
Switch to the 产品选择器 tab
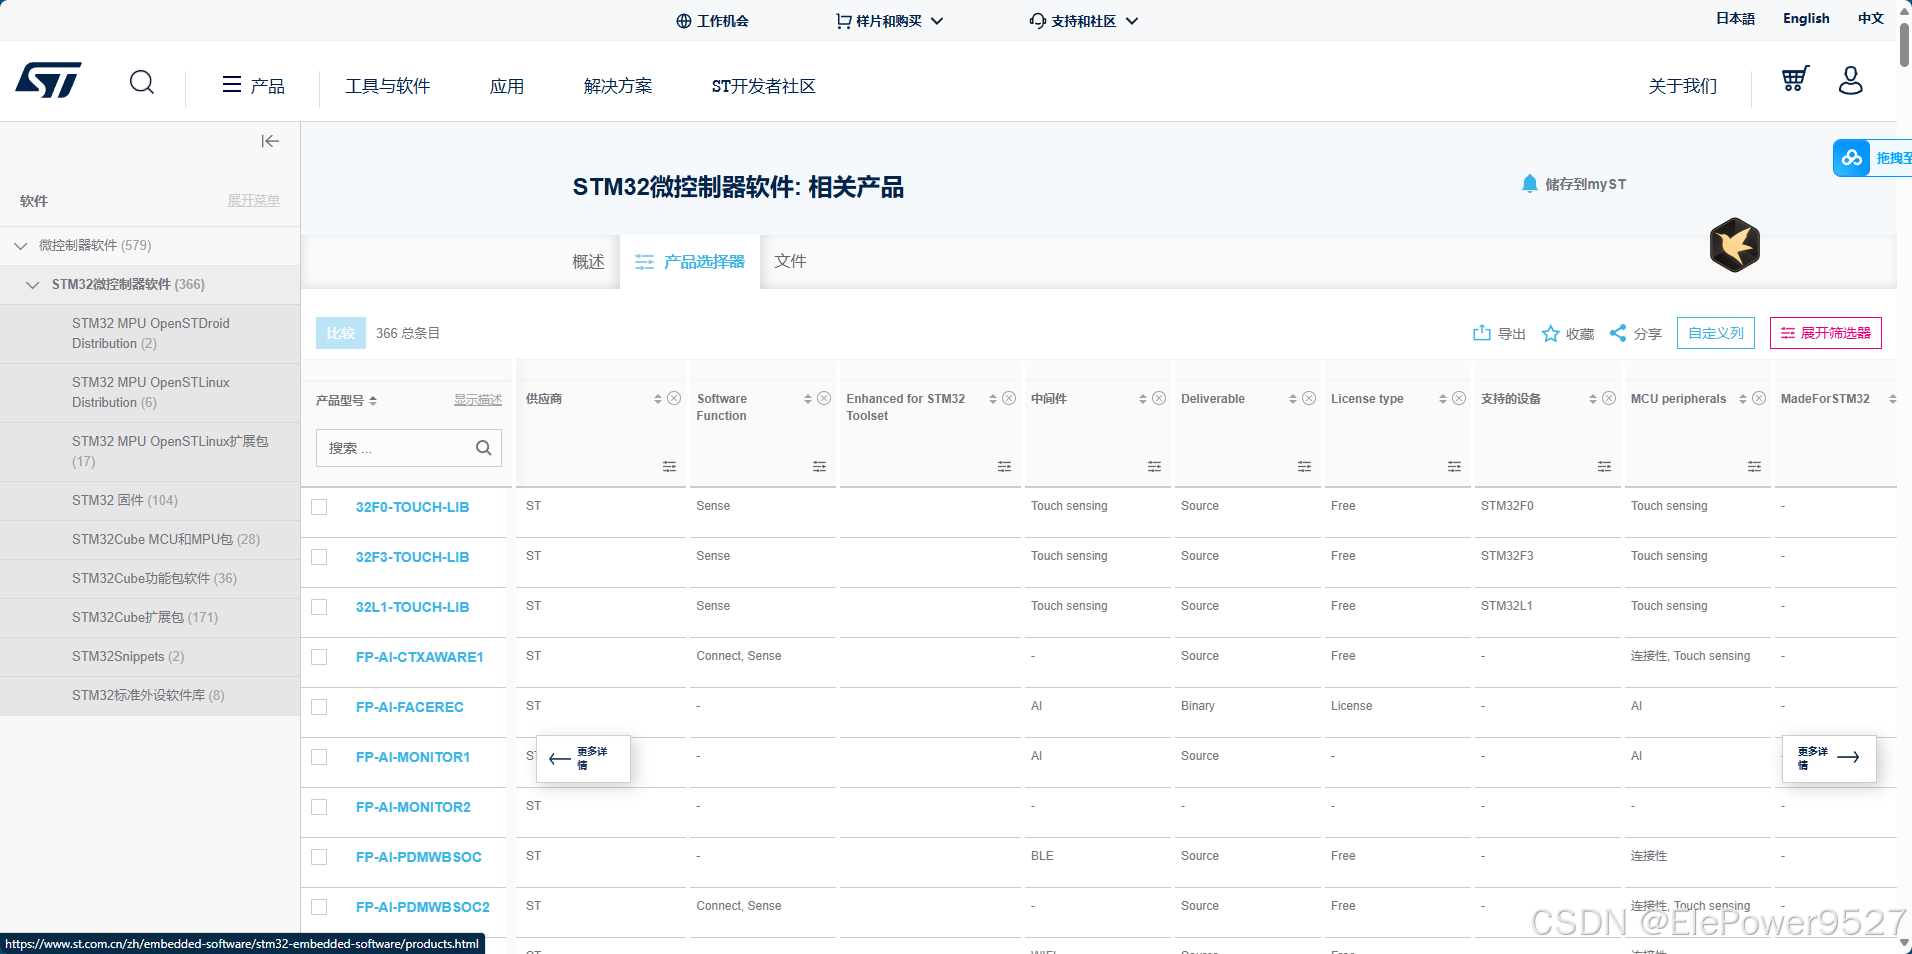[x=690, y=262]
